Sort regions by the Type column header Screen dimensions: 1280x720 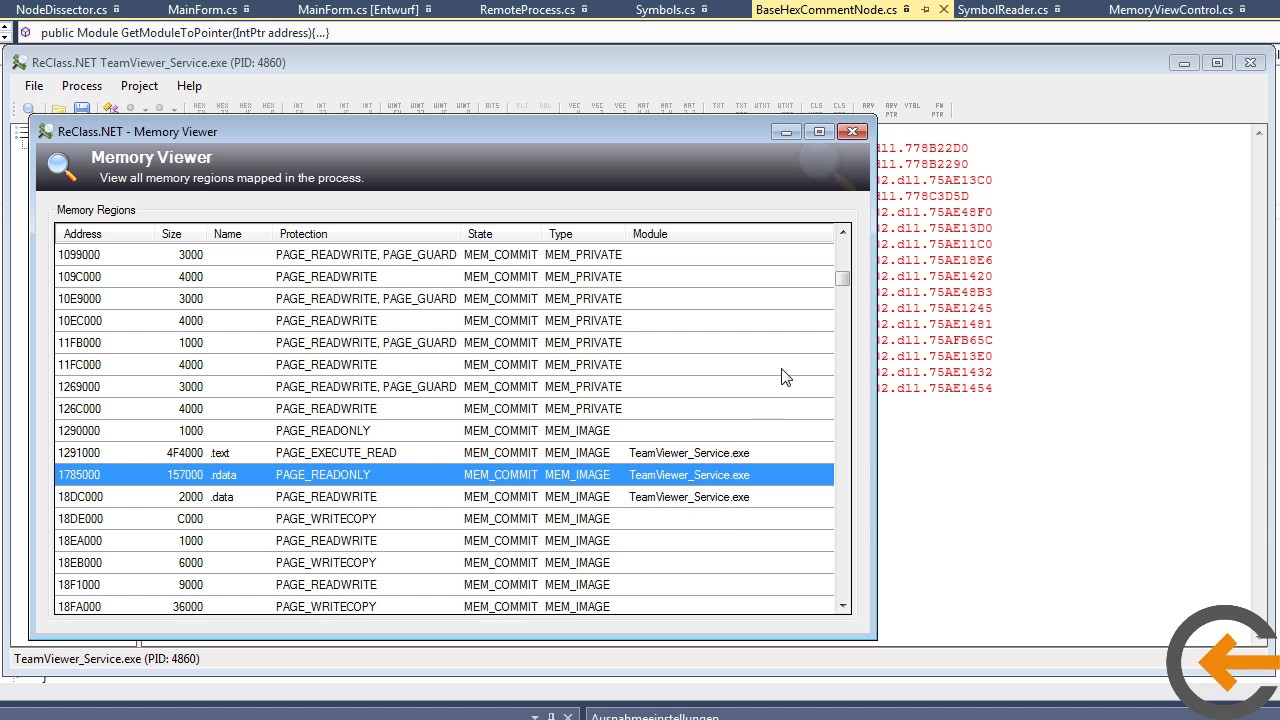pyautogui.click(x=584, y=234)
